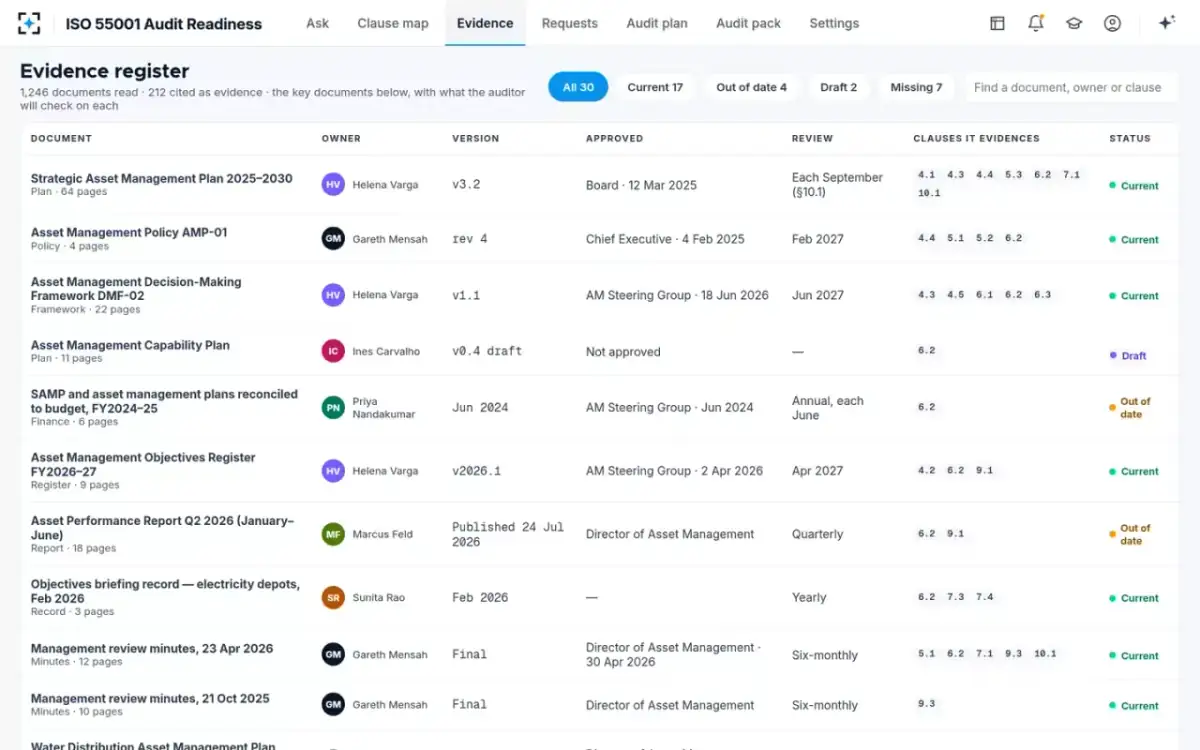The image size is (1200, 750).
Task: Click Marcus Feld's MF avatar
Action: (x=333, y=534)
